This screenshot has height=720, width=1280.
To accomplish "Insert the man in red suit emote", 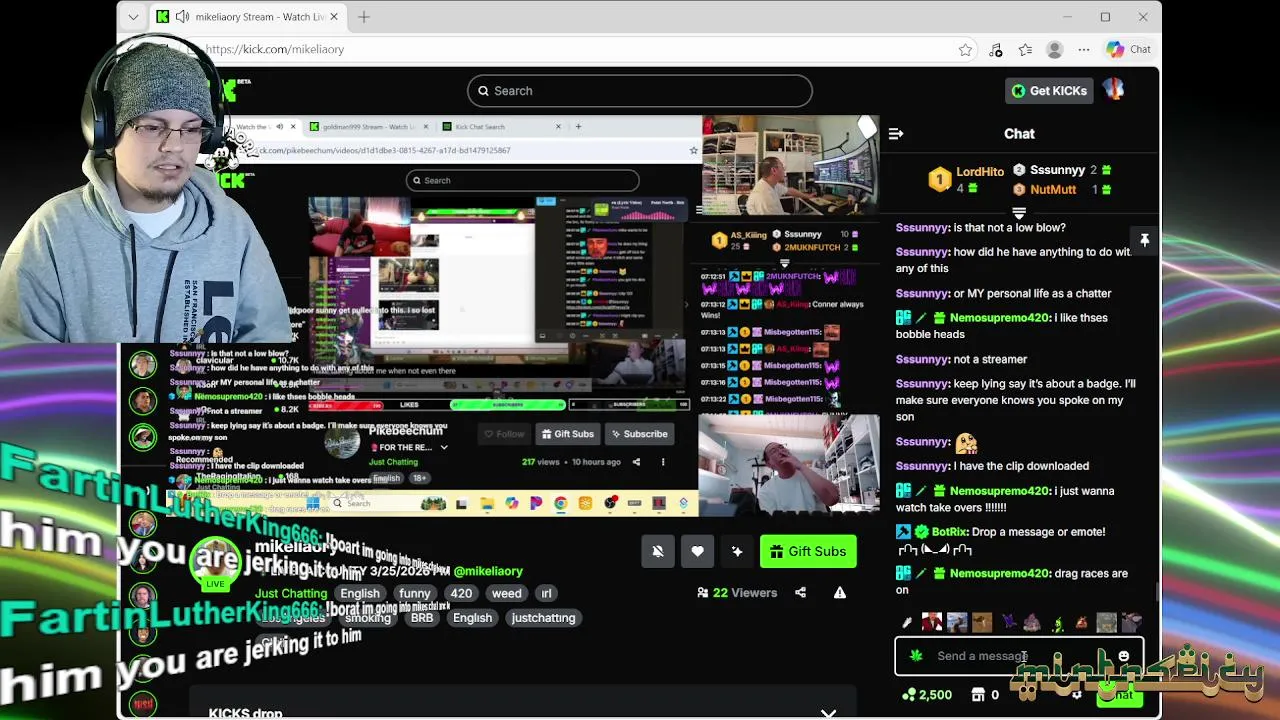I will point(932,623).
